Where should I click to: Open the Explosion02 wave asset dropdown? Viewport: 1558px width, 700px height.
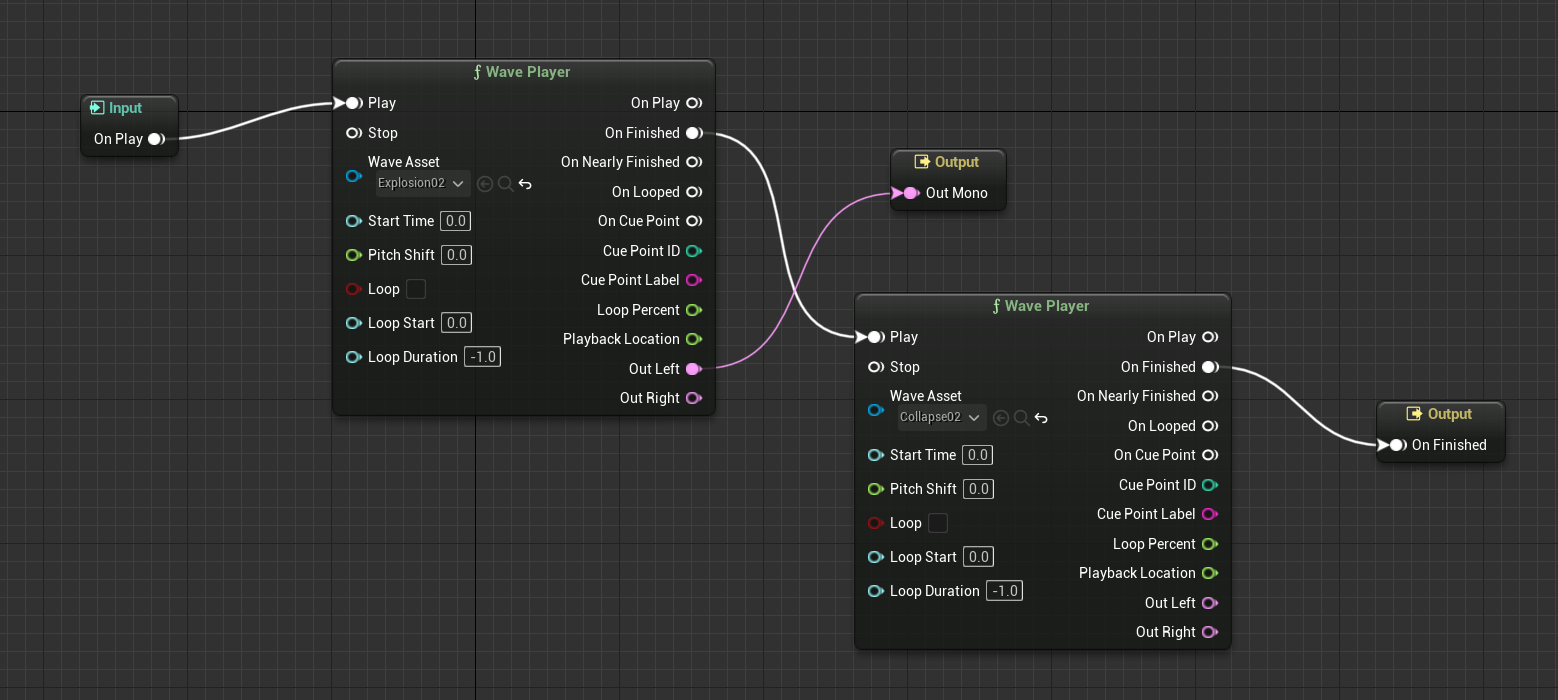coord(422,184)
